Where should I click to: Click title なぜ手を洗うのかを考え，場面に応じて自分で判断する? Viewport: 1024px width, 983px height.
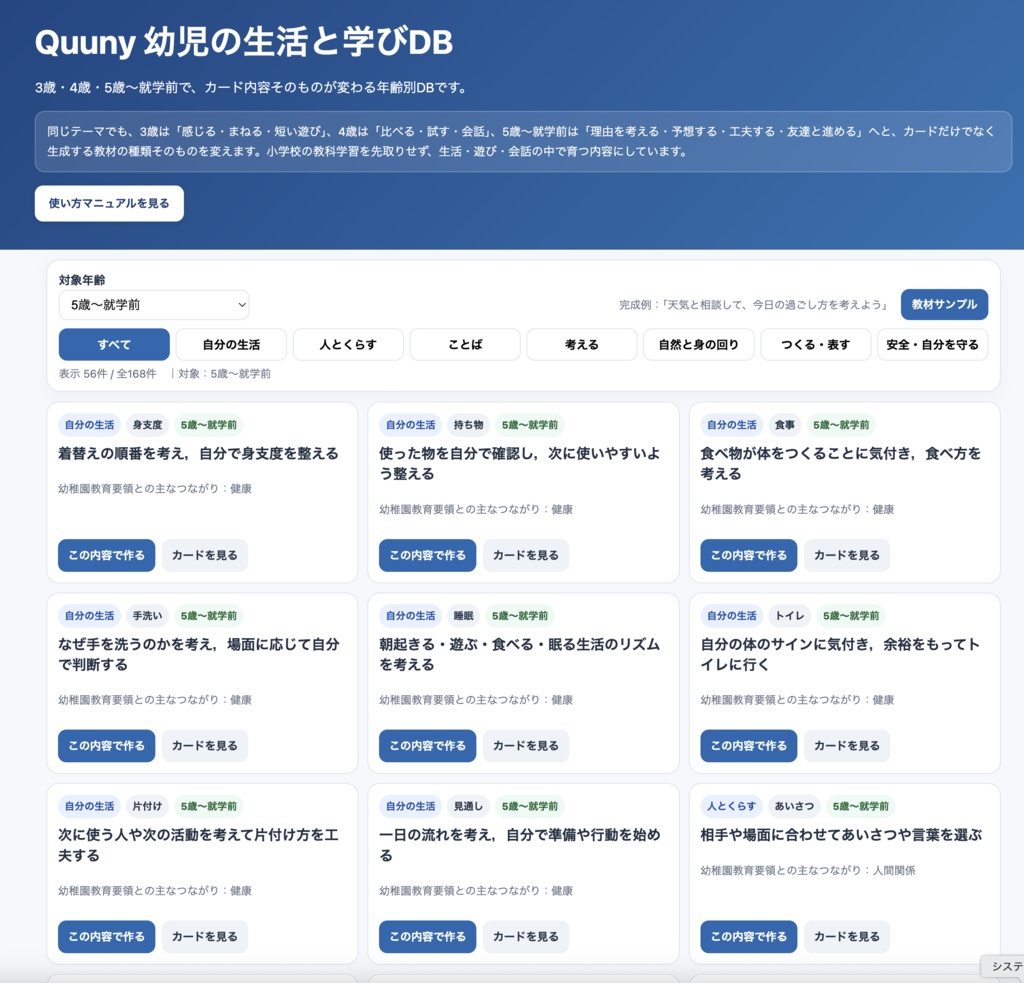[x=199, y=654]
